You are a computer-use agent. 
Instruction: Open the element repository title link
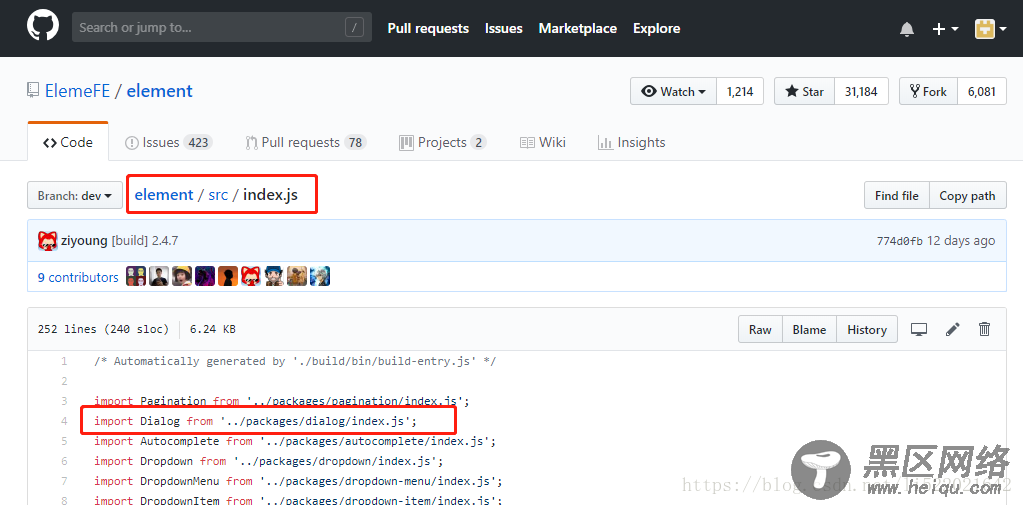[159, 91]
